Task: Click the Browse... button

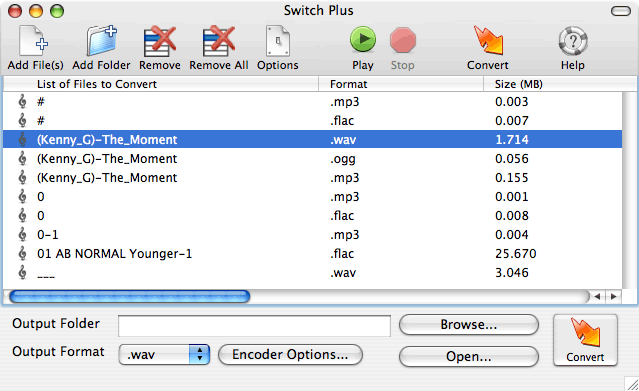Action: tap(469, 325)
